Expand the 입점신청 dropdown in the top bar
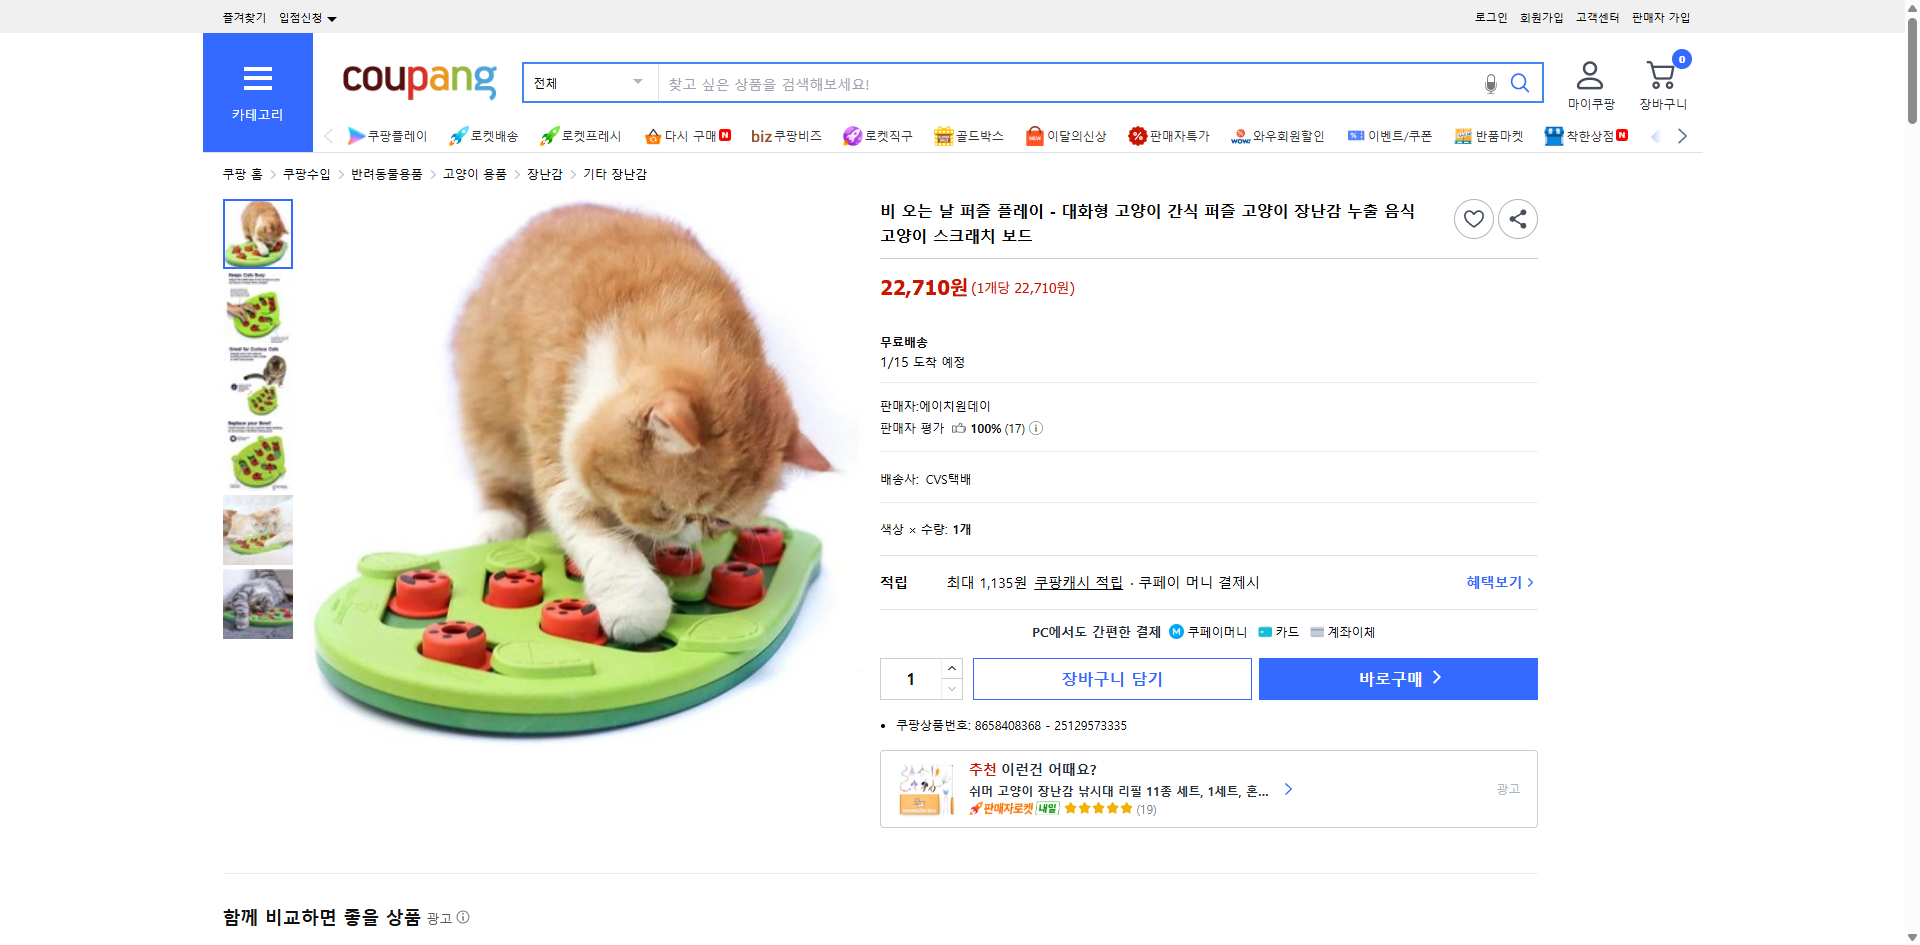 pos(305,17)
